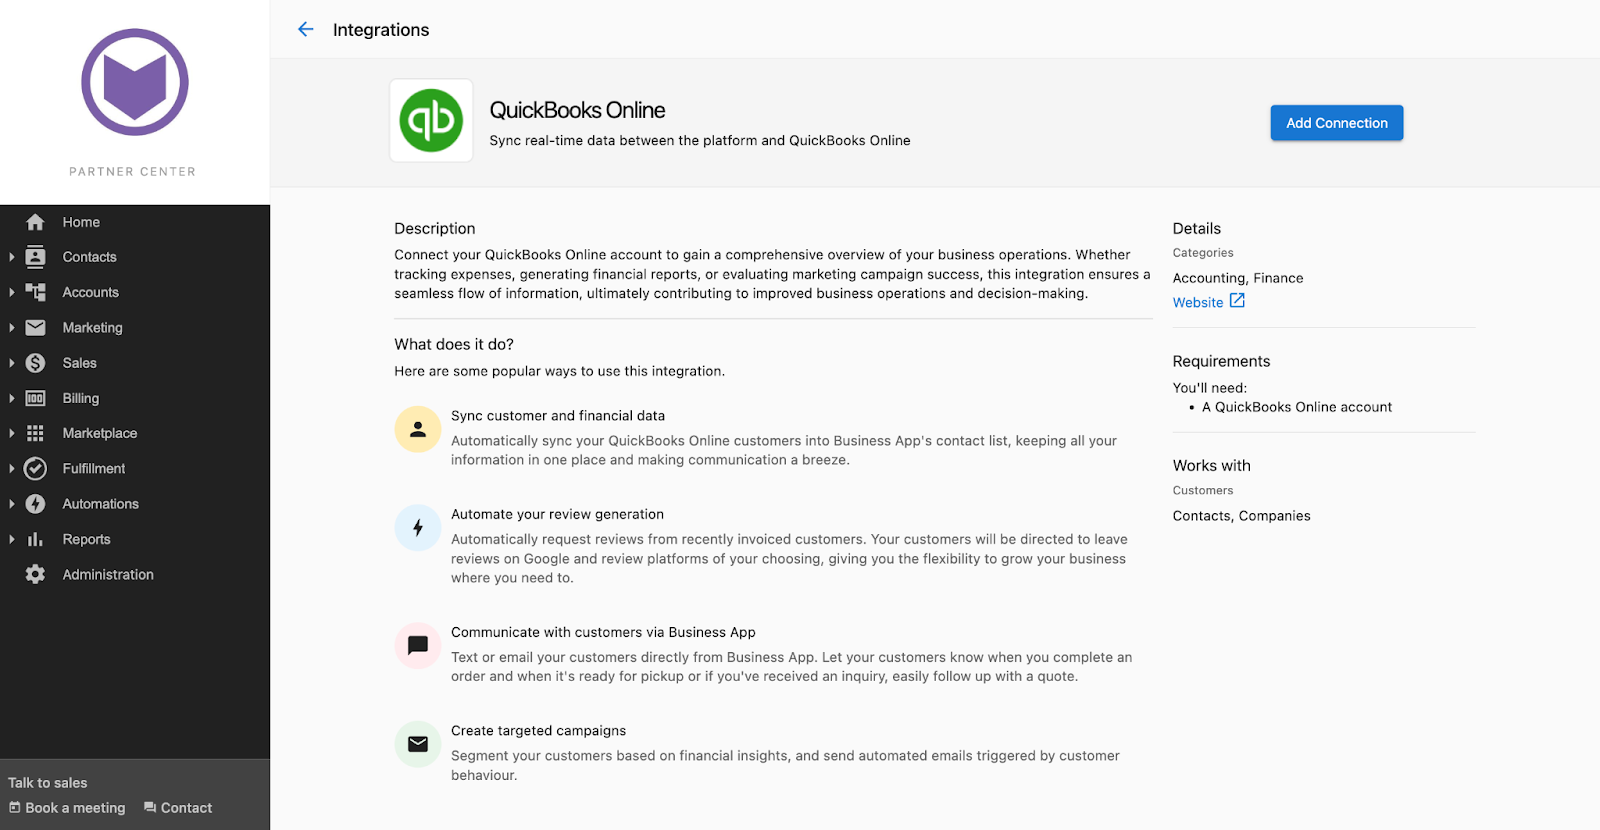Click the Contact sales link
The width and height of the screenshot is (1600, 830).
coord(186,808)
